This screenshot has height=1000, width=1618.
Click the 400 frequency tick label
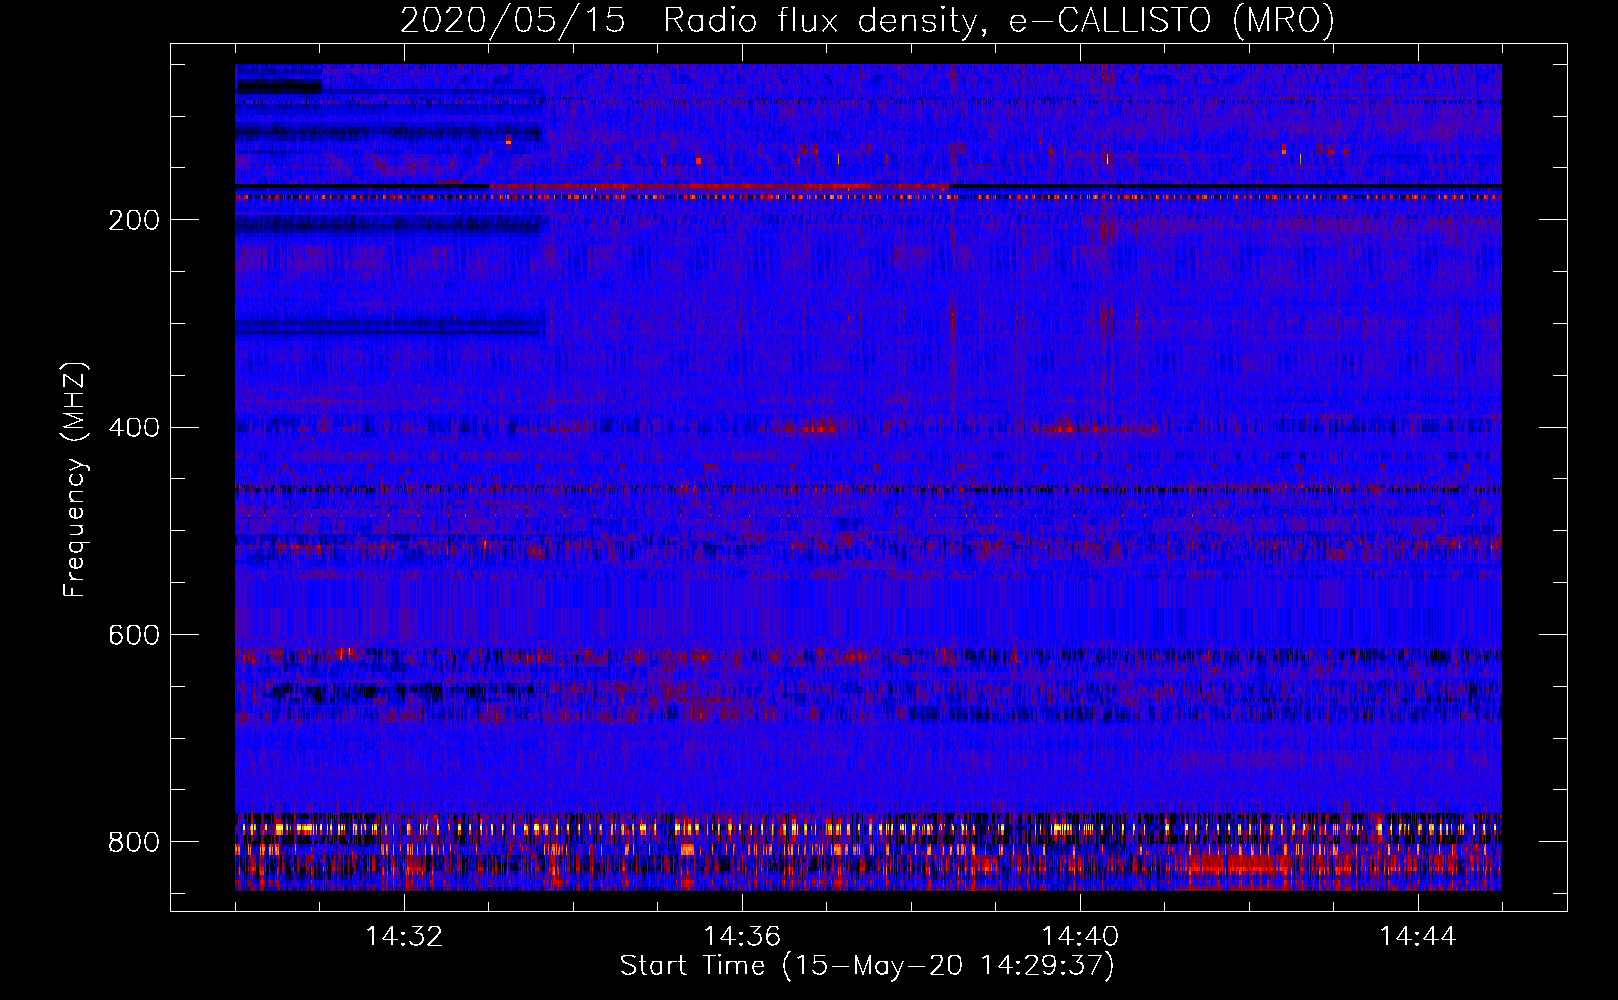[x=134, y=428]
